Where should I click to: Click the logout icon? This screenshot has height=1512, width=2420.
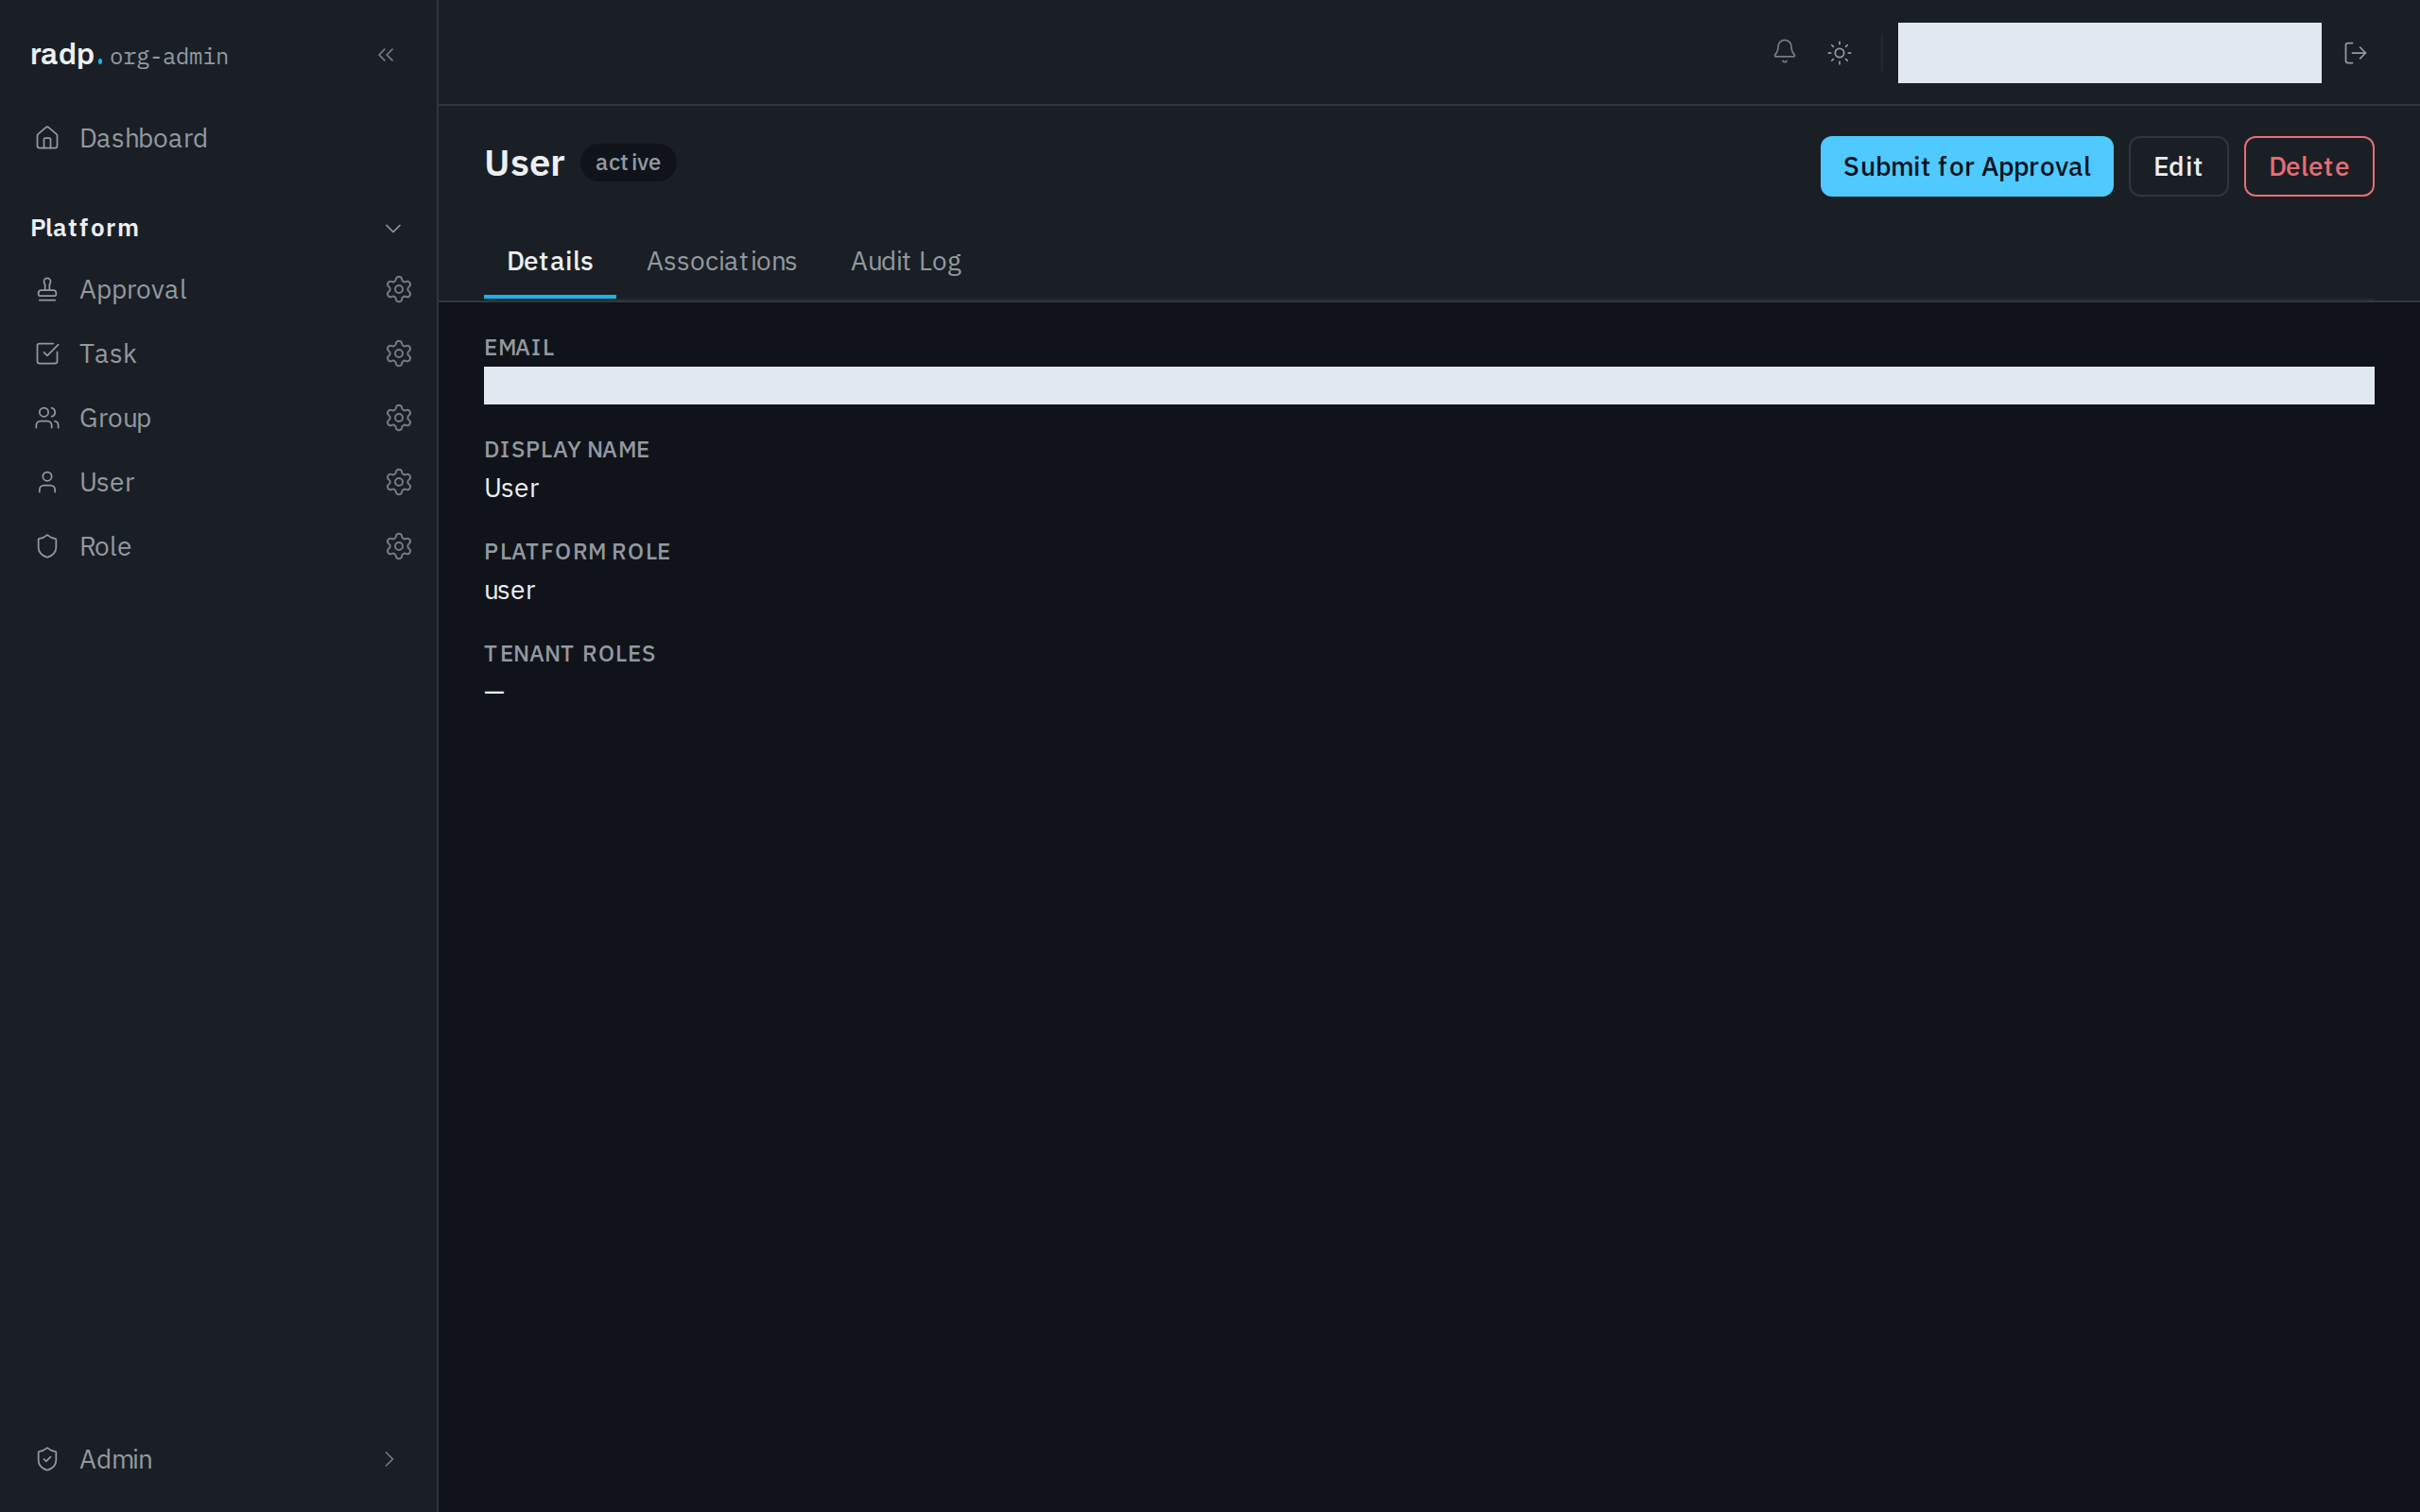pos(2355,53)
